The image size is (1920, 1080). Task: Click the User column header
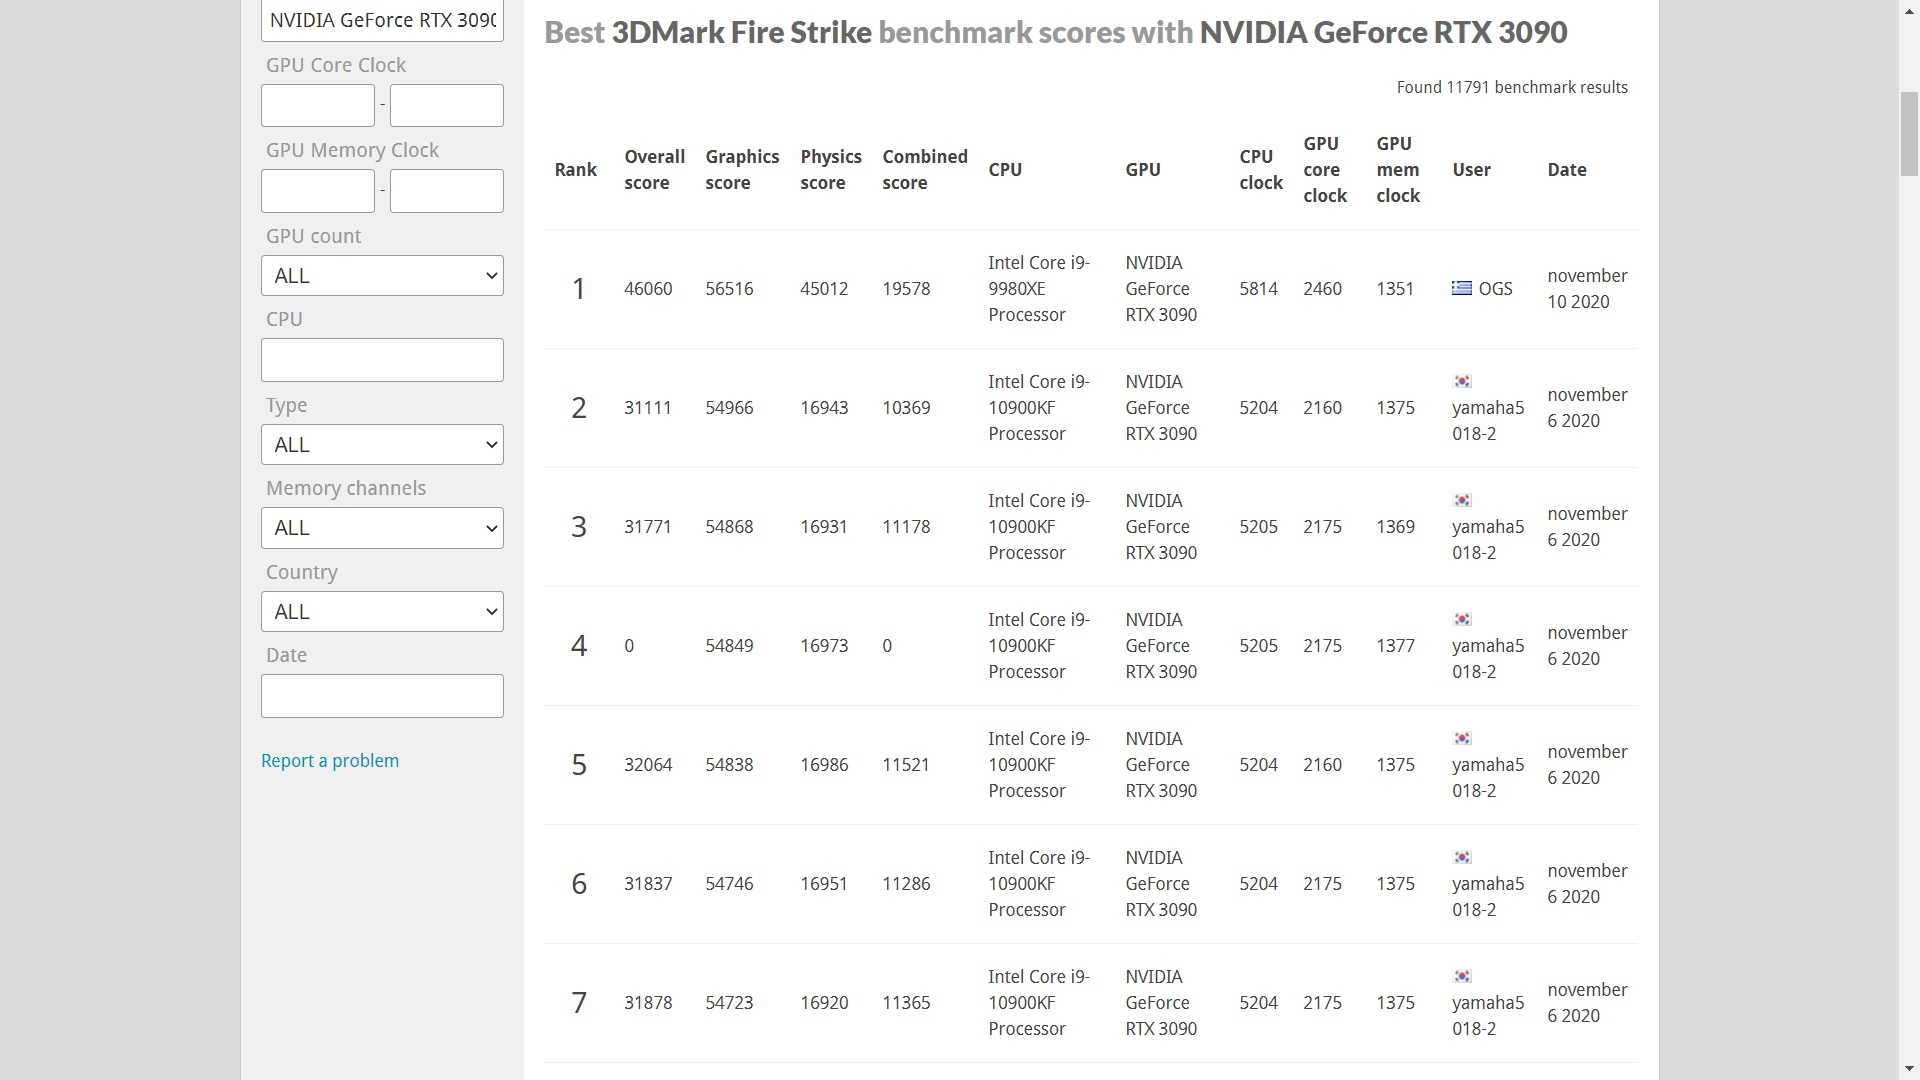pos(1471,170)
